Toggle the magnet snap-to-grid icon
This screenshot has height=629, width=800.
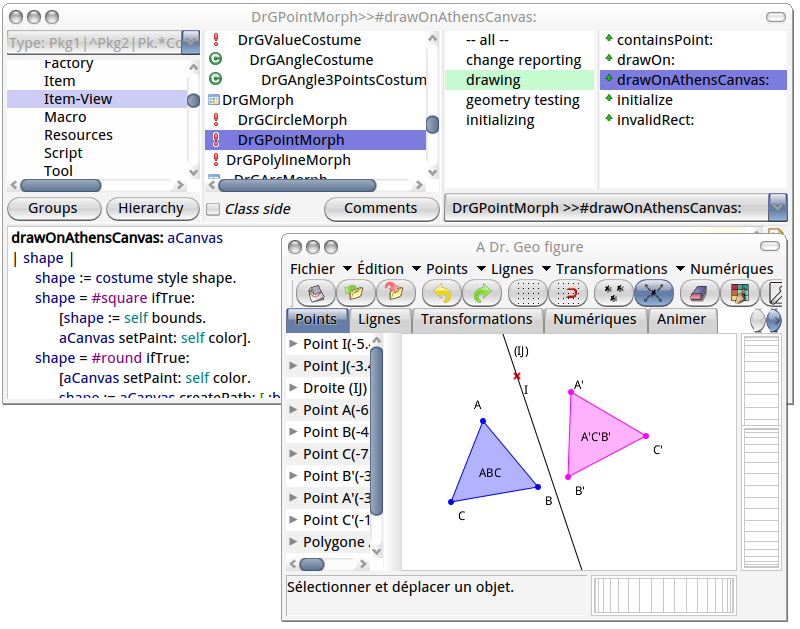567,292
